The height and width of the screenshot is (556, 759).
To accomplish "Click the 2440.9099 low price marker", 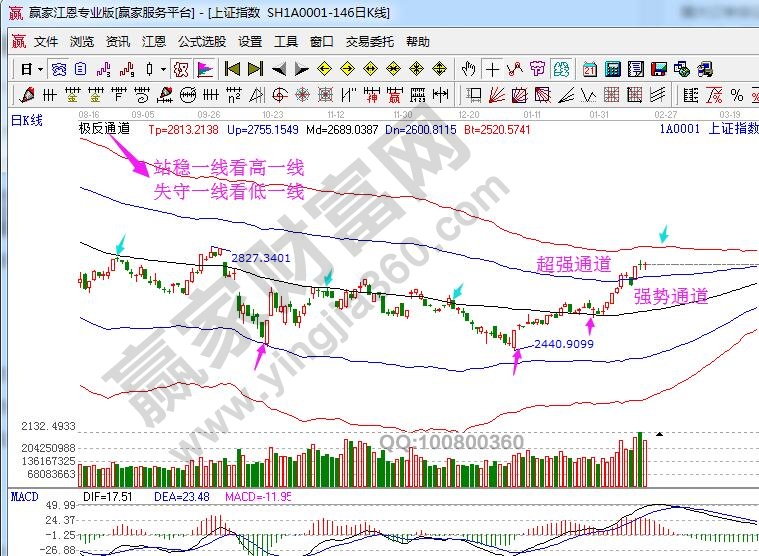I will pos(563,343).
